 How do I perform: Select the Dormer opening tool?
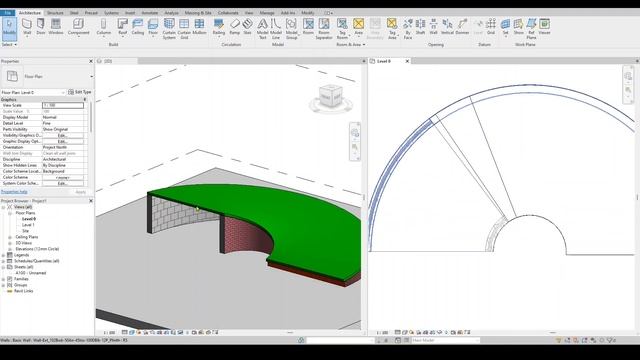pyautogui.click(x=462, y=27)
